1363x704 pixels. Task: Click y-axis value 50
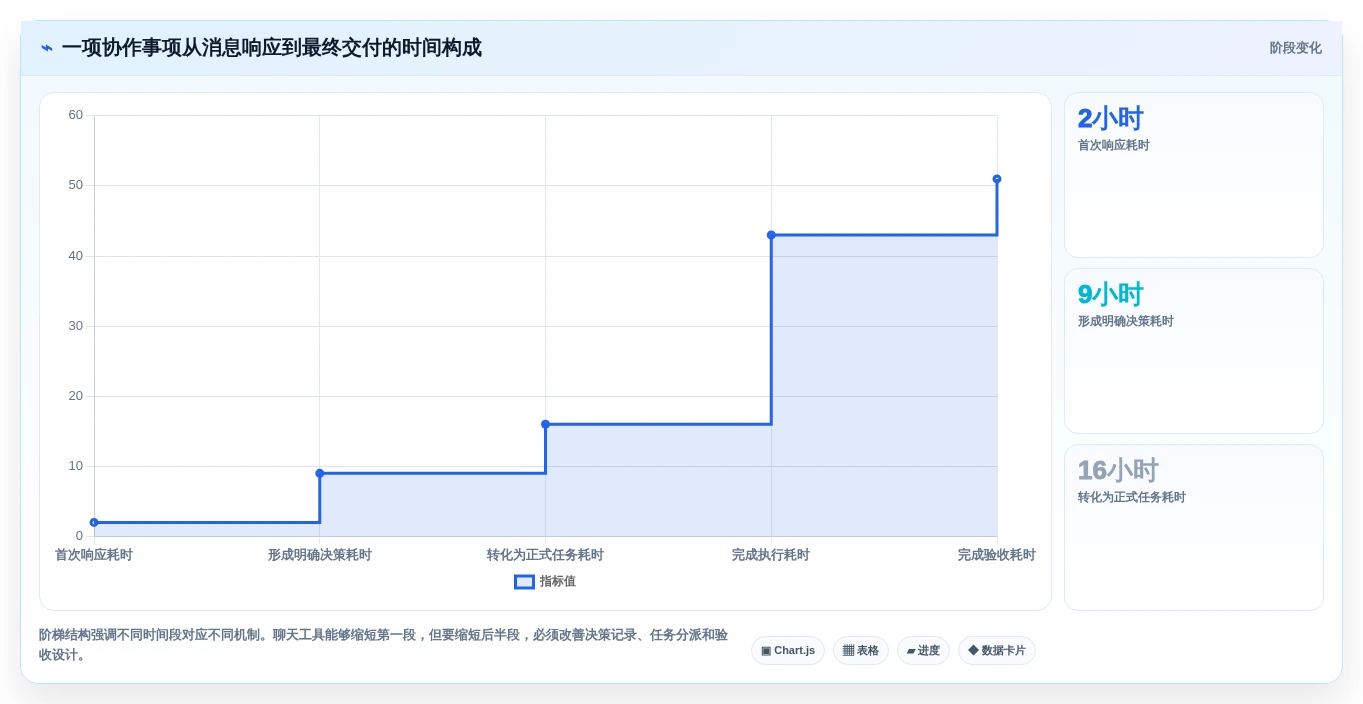coord(76,185)
